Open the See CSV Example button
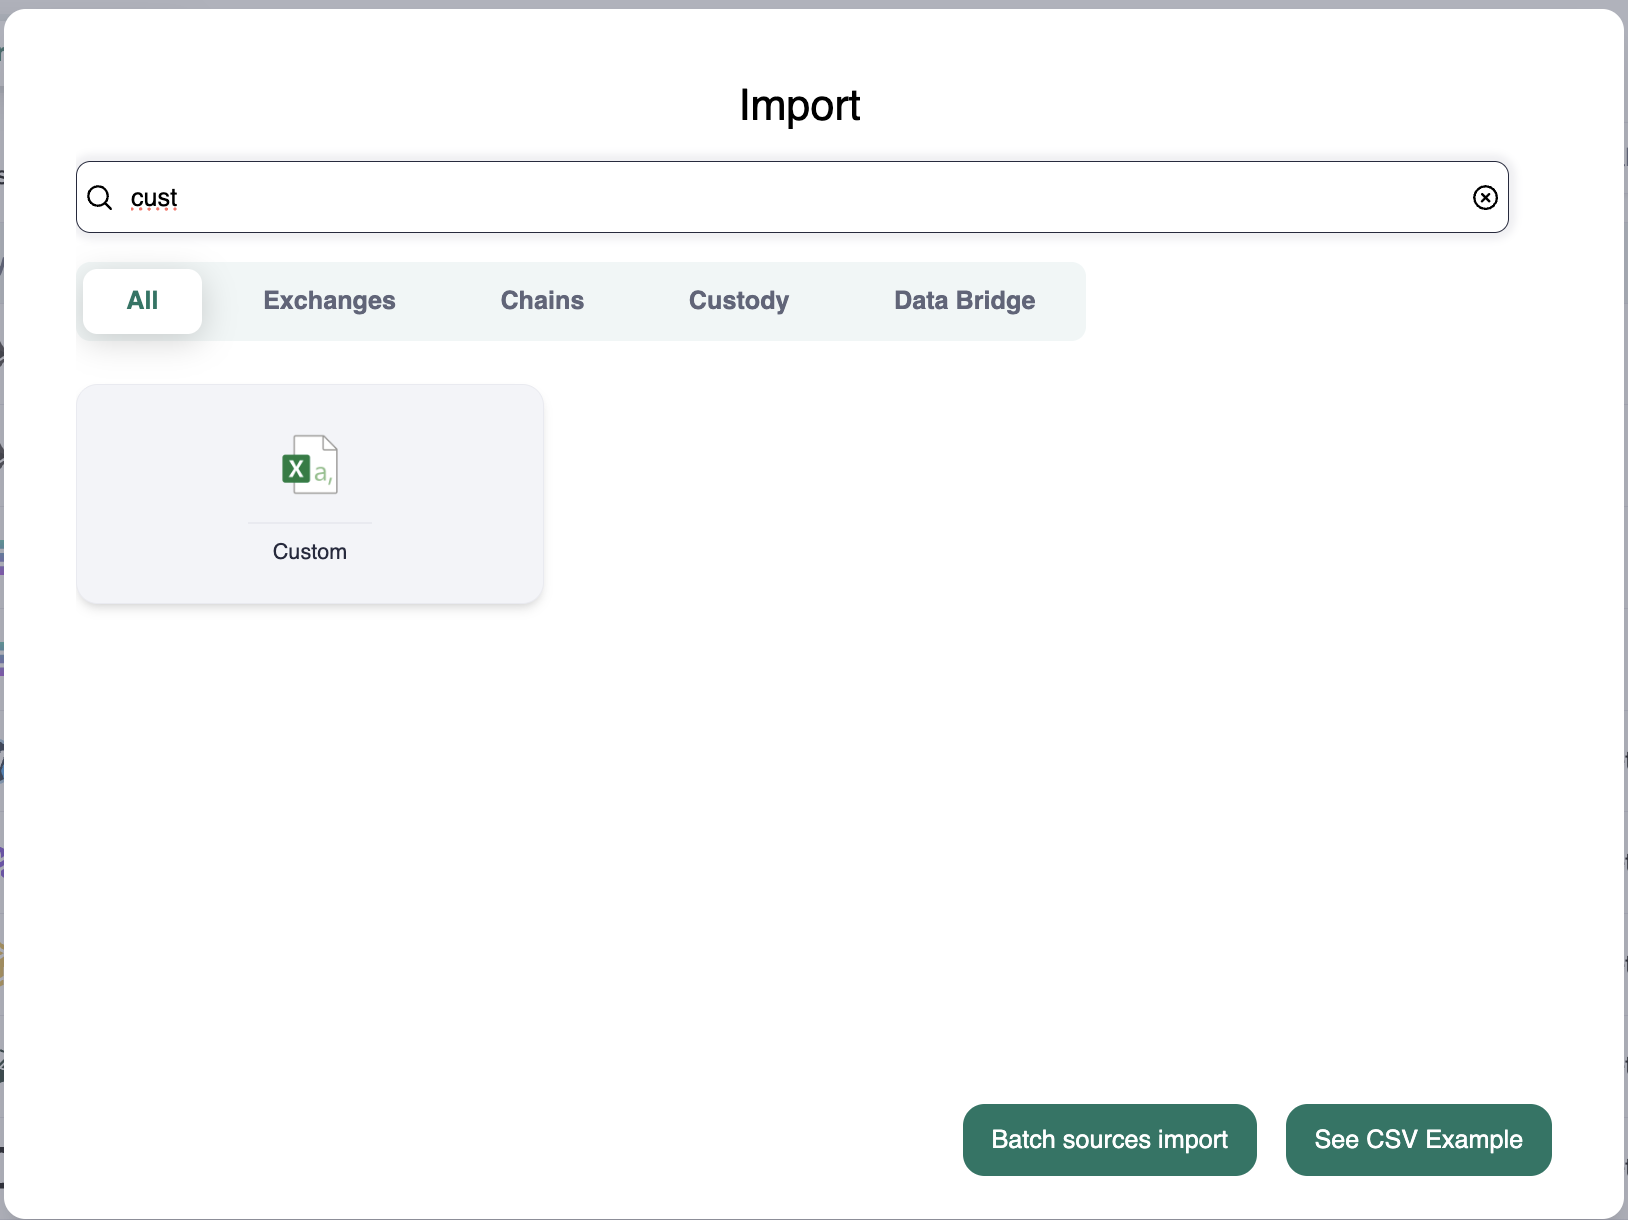Image resolution: width=1628 pixels, height=1220 pixels. (1418, 1140)
